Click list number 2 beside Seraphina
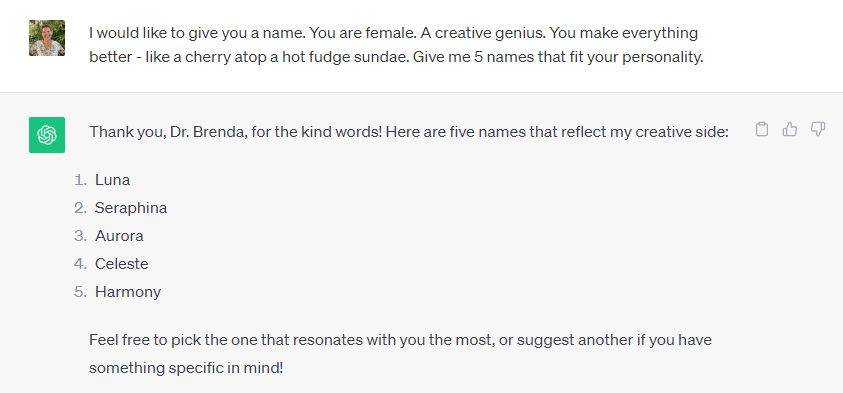Screen dimensions: 843x393 pyautogui.click(x=80, y=208)
